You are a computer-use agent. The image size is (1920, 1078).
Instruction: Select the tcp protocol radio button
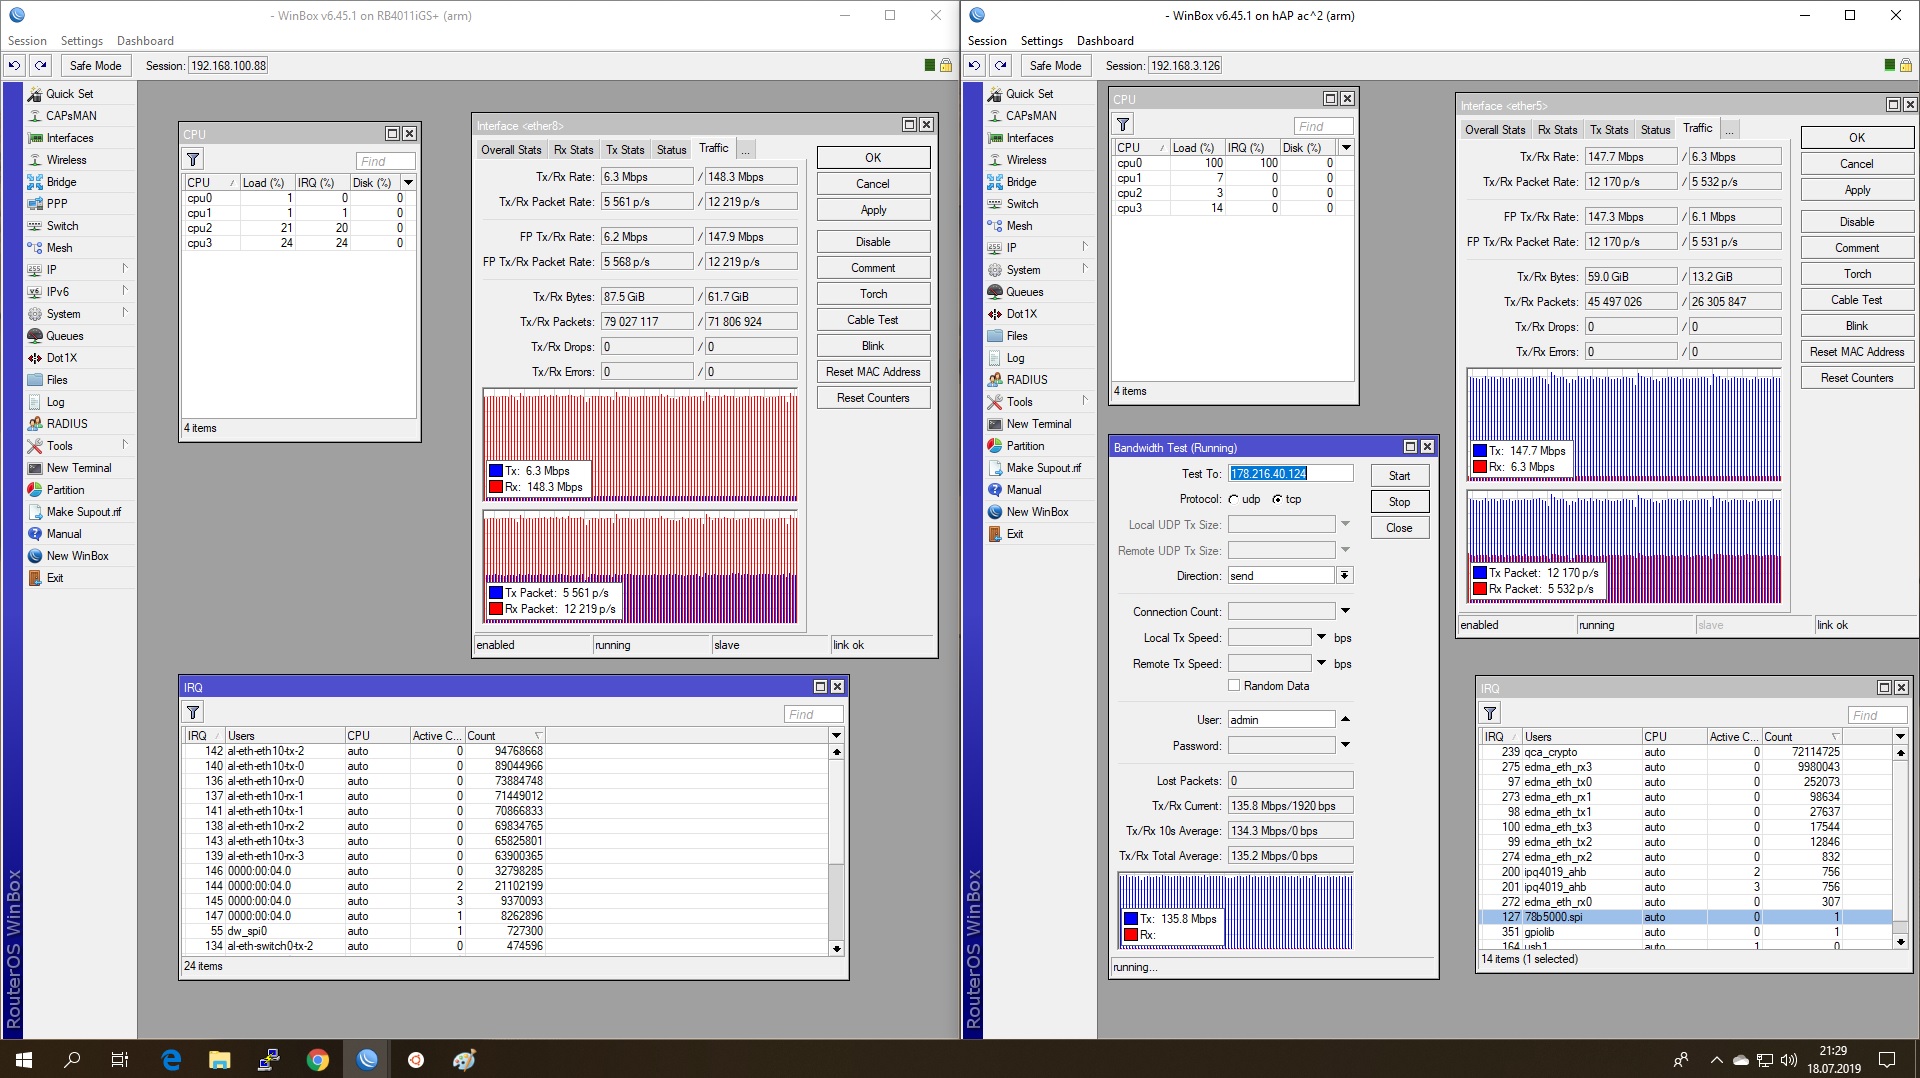[1277, 500]
